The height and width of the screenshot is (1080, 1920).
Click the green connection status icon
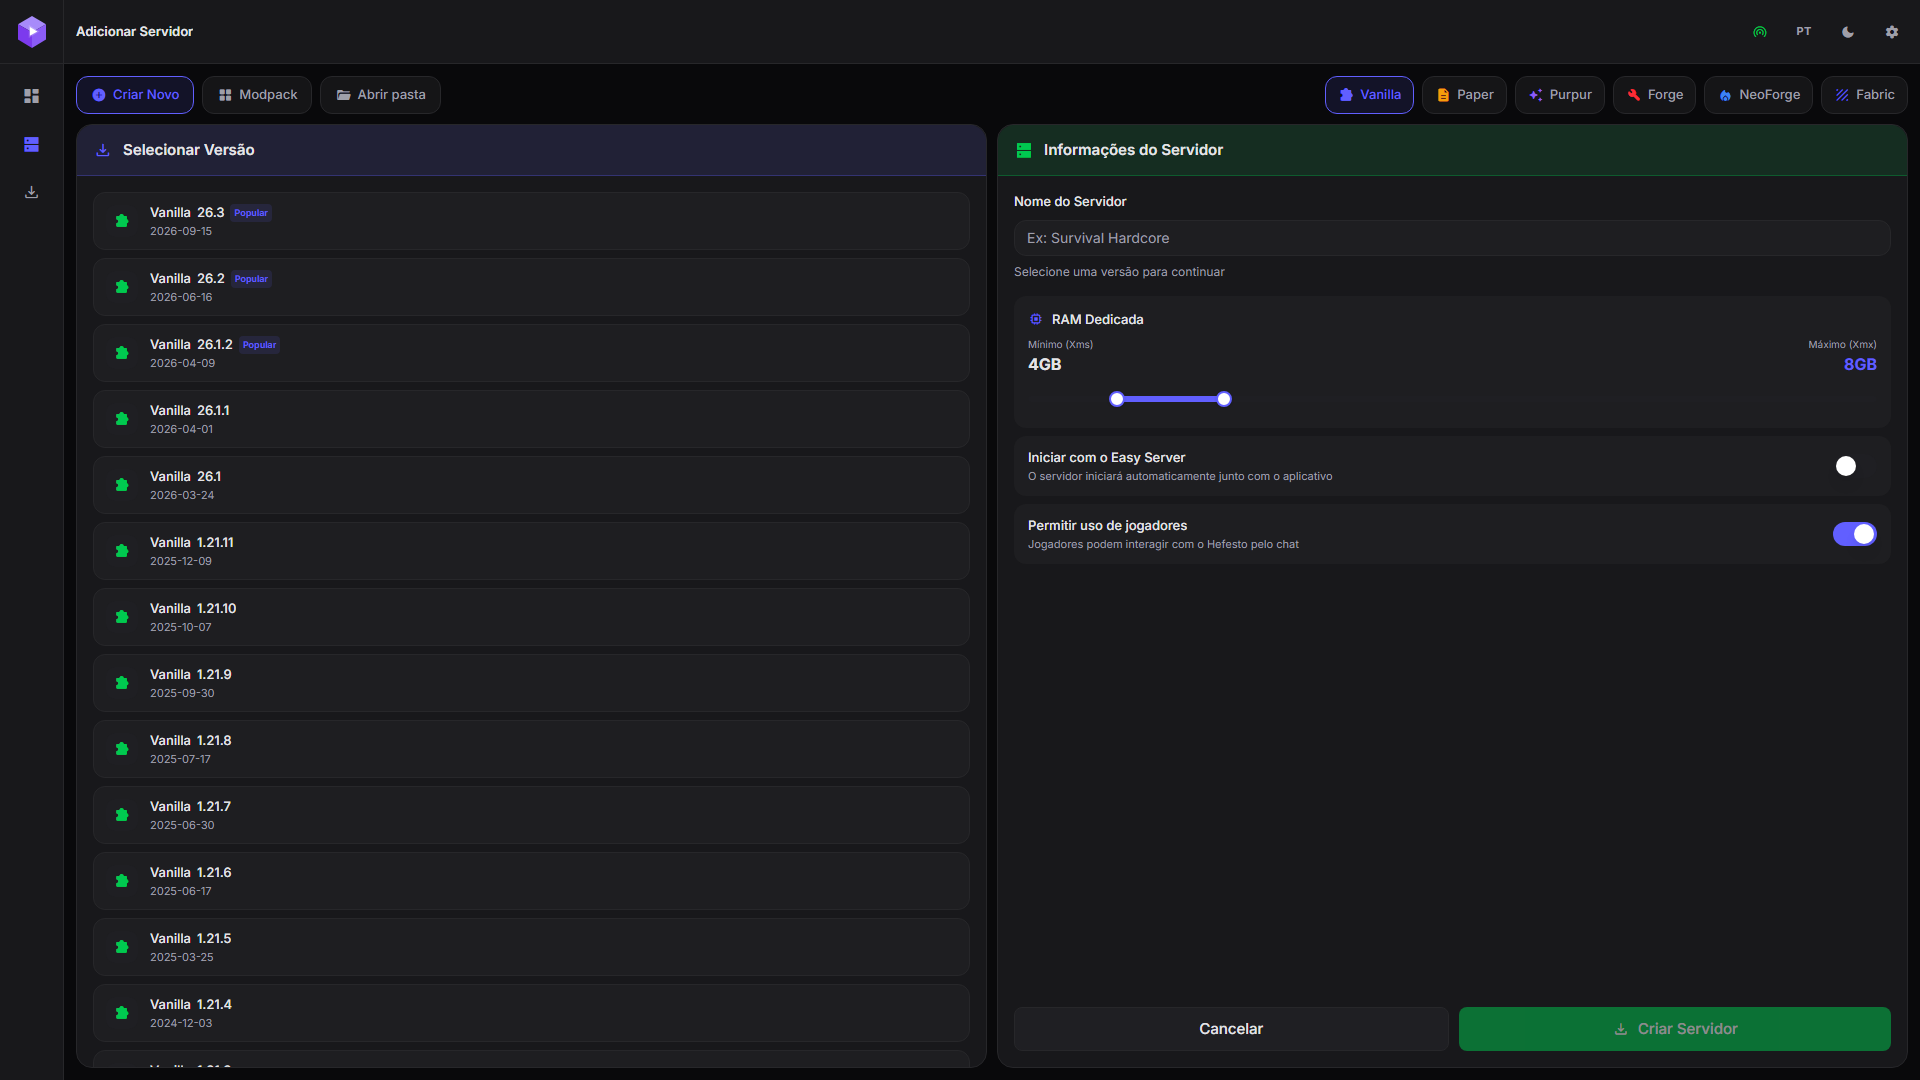click(1760, 32)
